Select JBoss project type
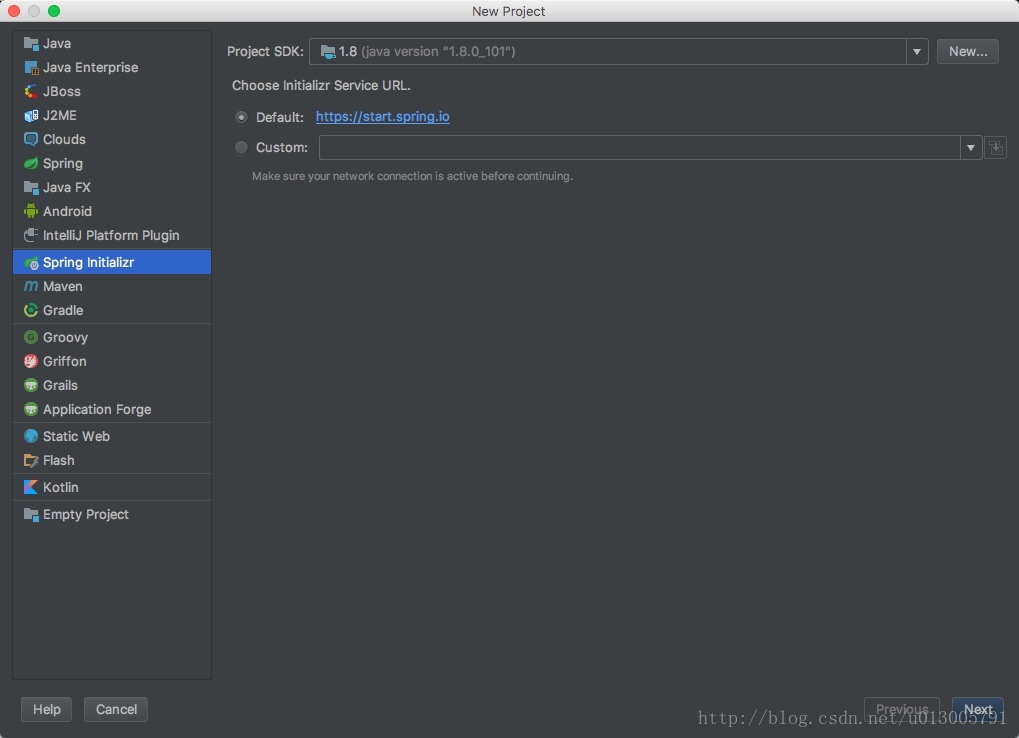The height and width of the screenshot is (738, 1019). pos(112,92)
